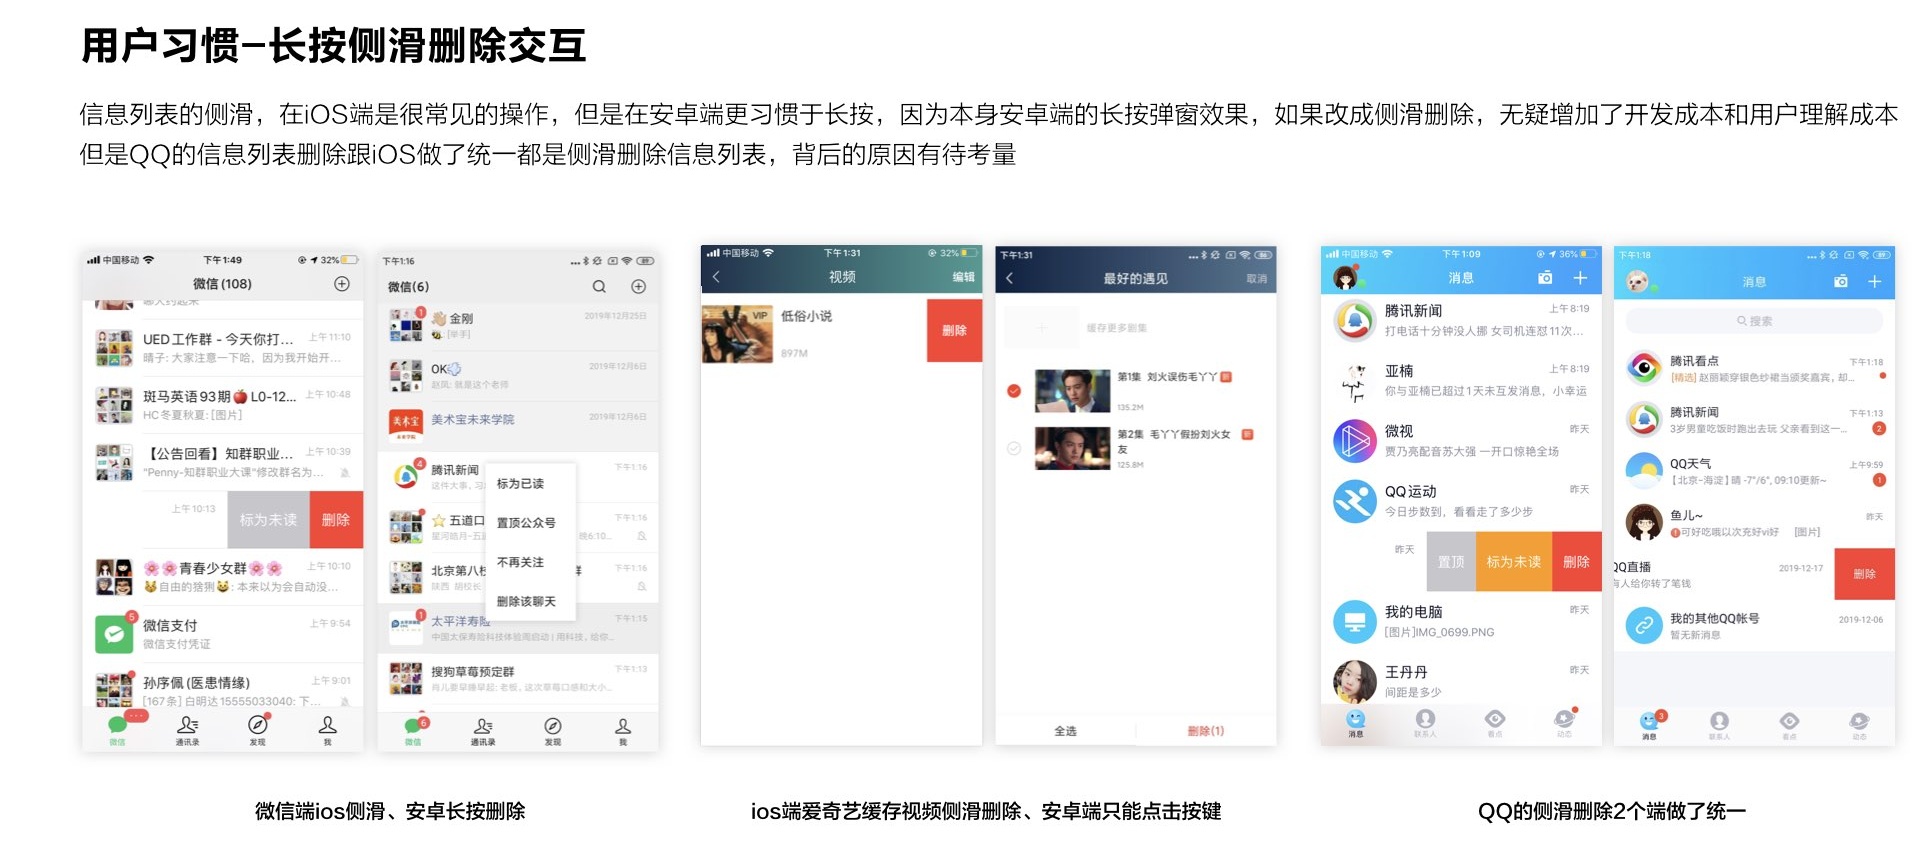The height and width of the screenshot is (844, 1919).
Task: Choose 置顶公众号 in the popup menu
Action: click(526, 522)
